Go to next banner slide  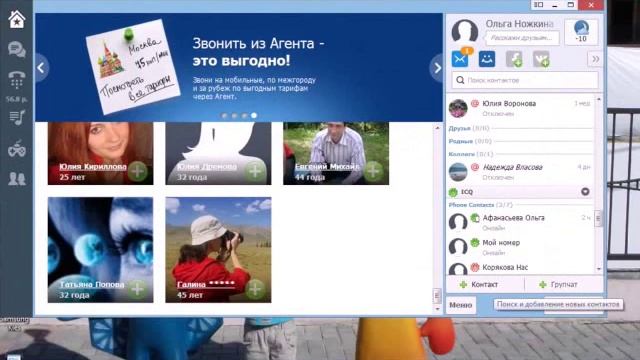click(437, 68)
